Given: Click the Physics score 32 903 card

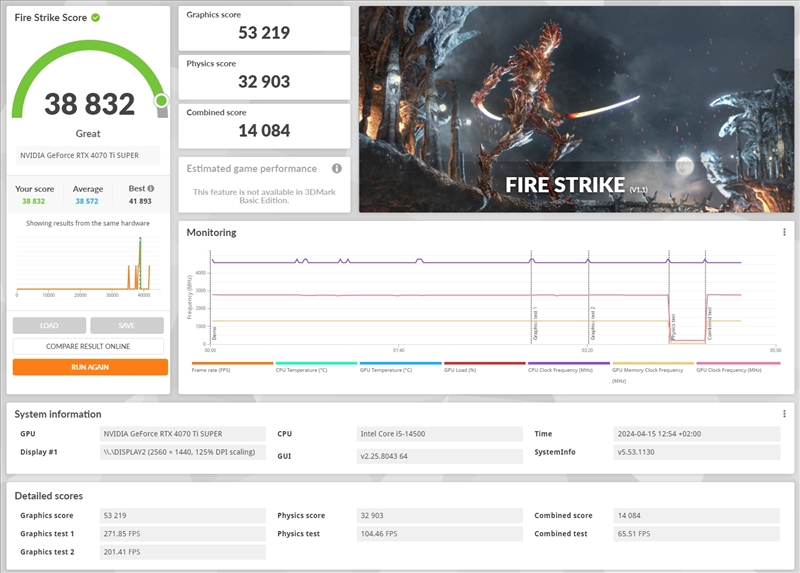Looking at the screenshot, I should click(x=264, y=77).
